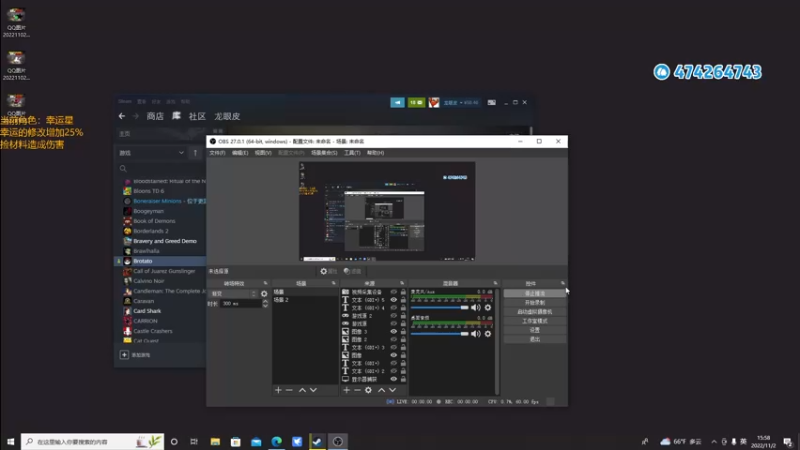Open the transition type dropdown in OBS
This screenshot has height=450, width=800.
(x=233, y=294)
